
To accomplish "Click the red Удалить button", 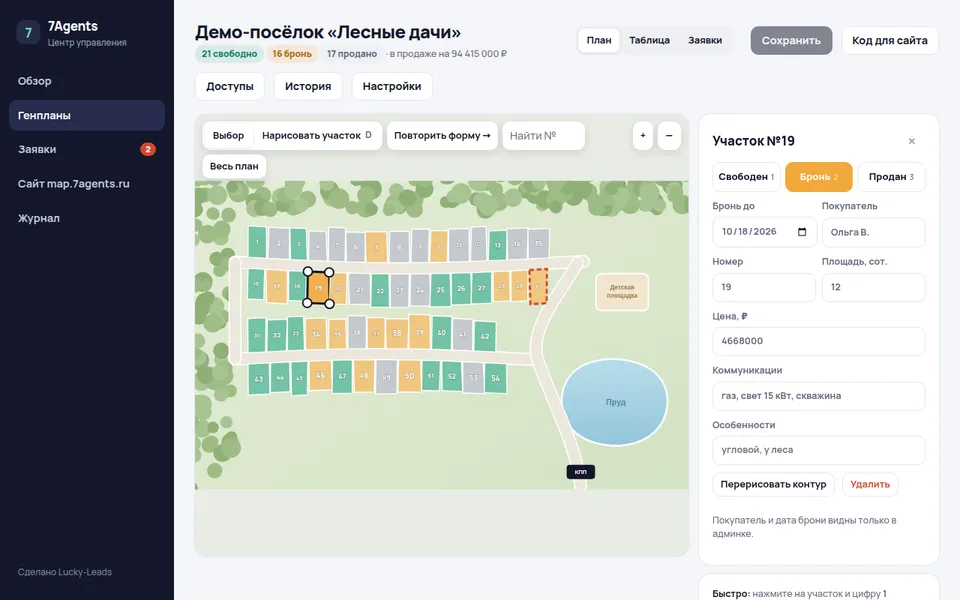I will coord(870,484).
